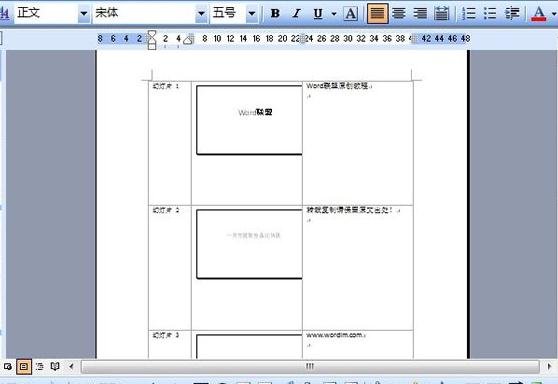Click the font size box showing 五号
Screen dimensions: 558x384
228,14
